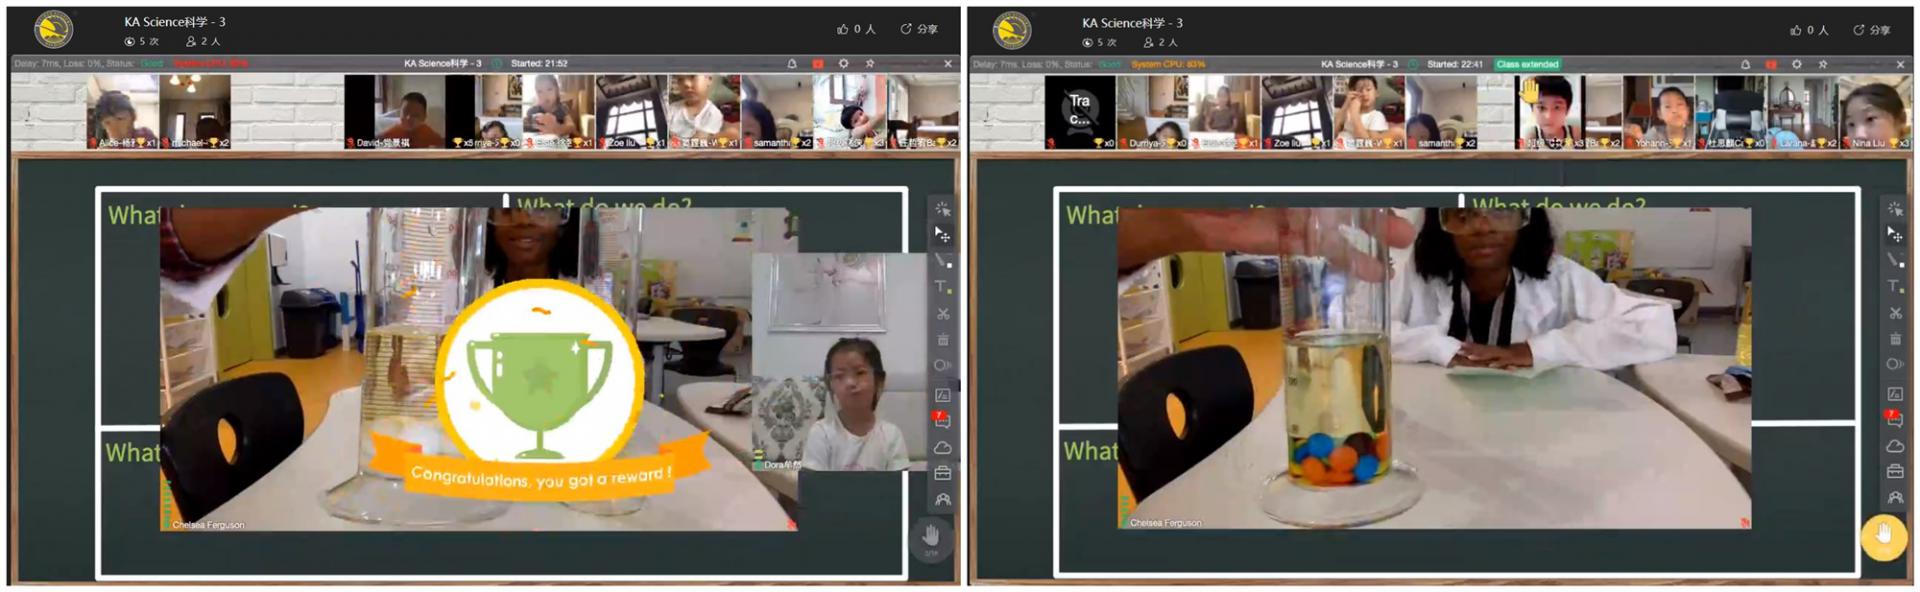Image resolution: width=1920 pixels, height=592 pixels.
Task: Choose the Text tool in right screenshot
Action: coord(1895,286)
